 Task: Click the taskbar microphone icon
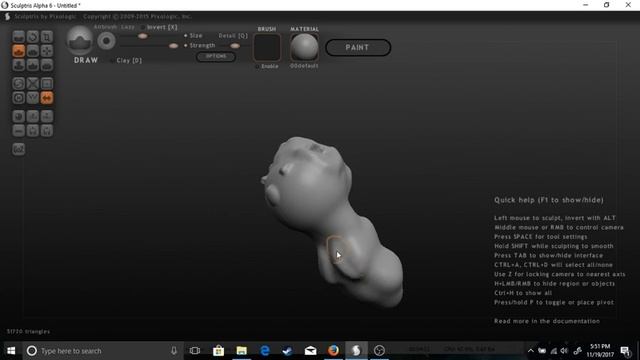[x=174, y=351]
